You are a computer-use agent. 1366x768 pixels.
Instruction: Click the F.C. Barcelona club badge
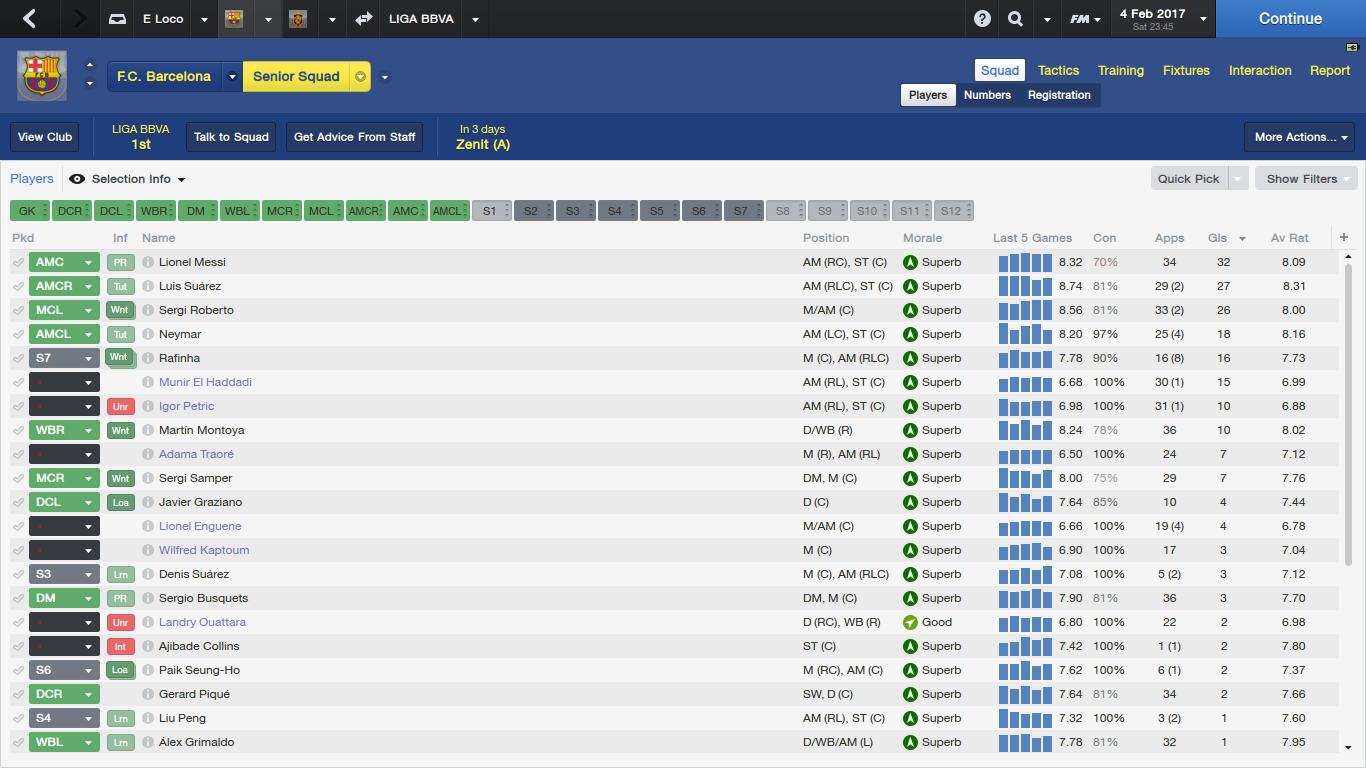42,76
